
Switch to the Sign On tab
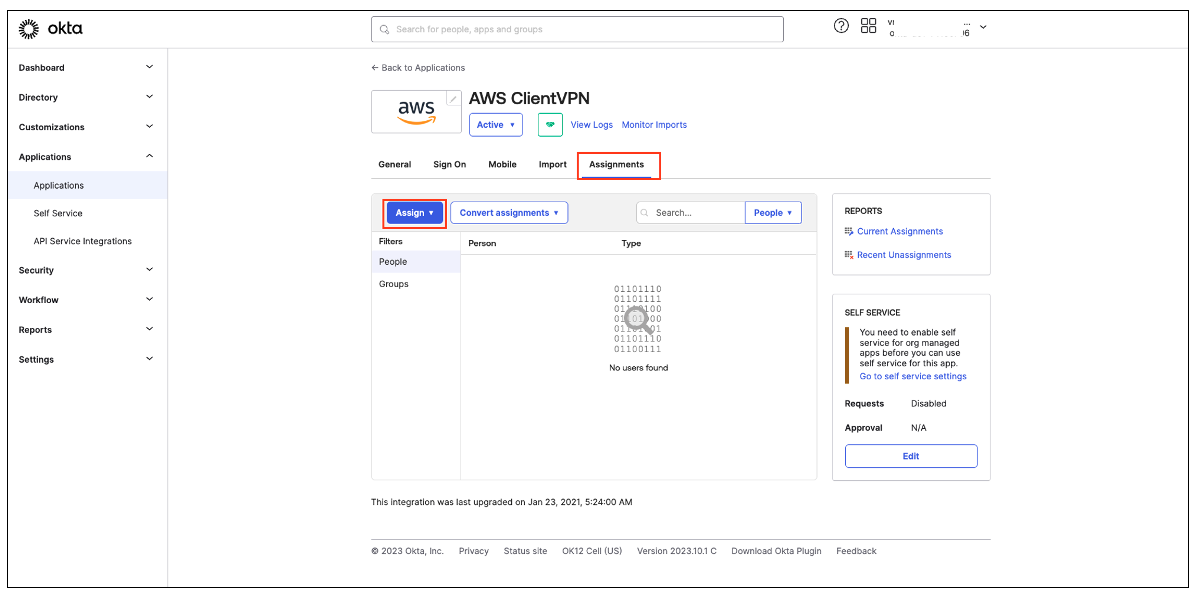450,165
